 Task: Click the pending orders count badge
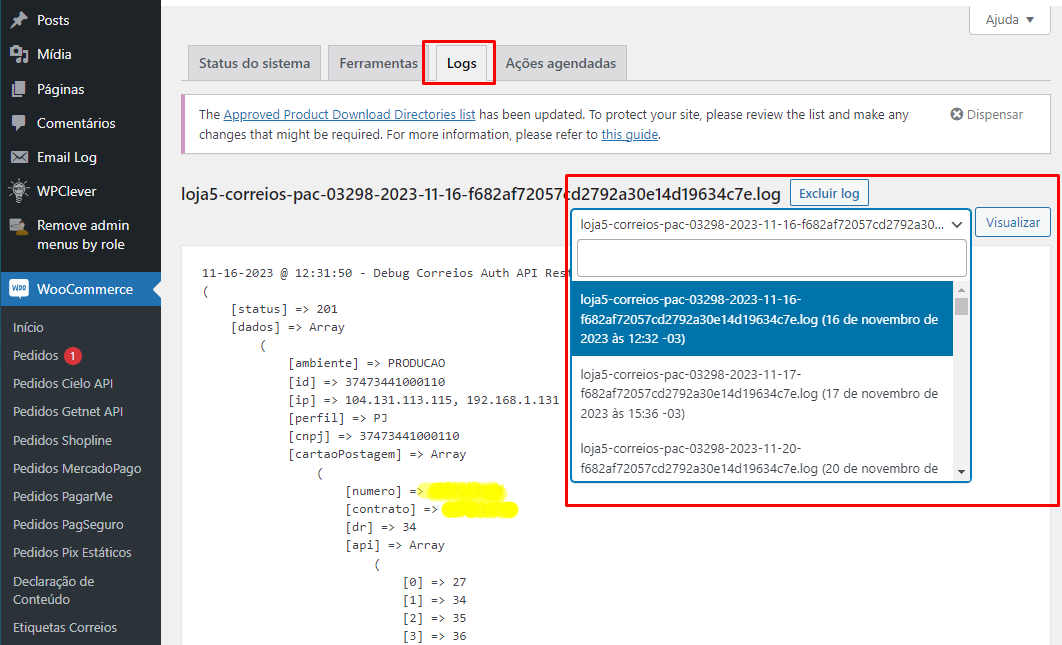coord(72,356)
